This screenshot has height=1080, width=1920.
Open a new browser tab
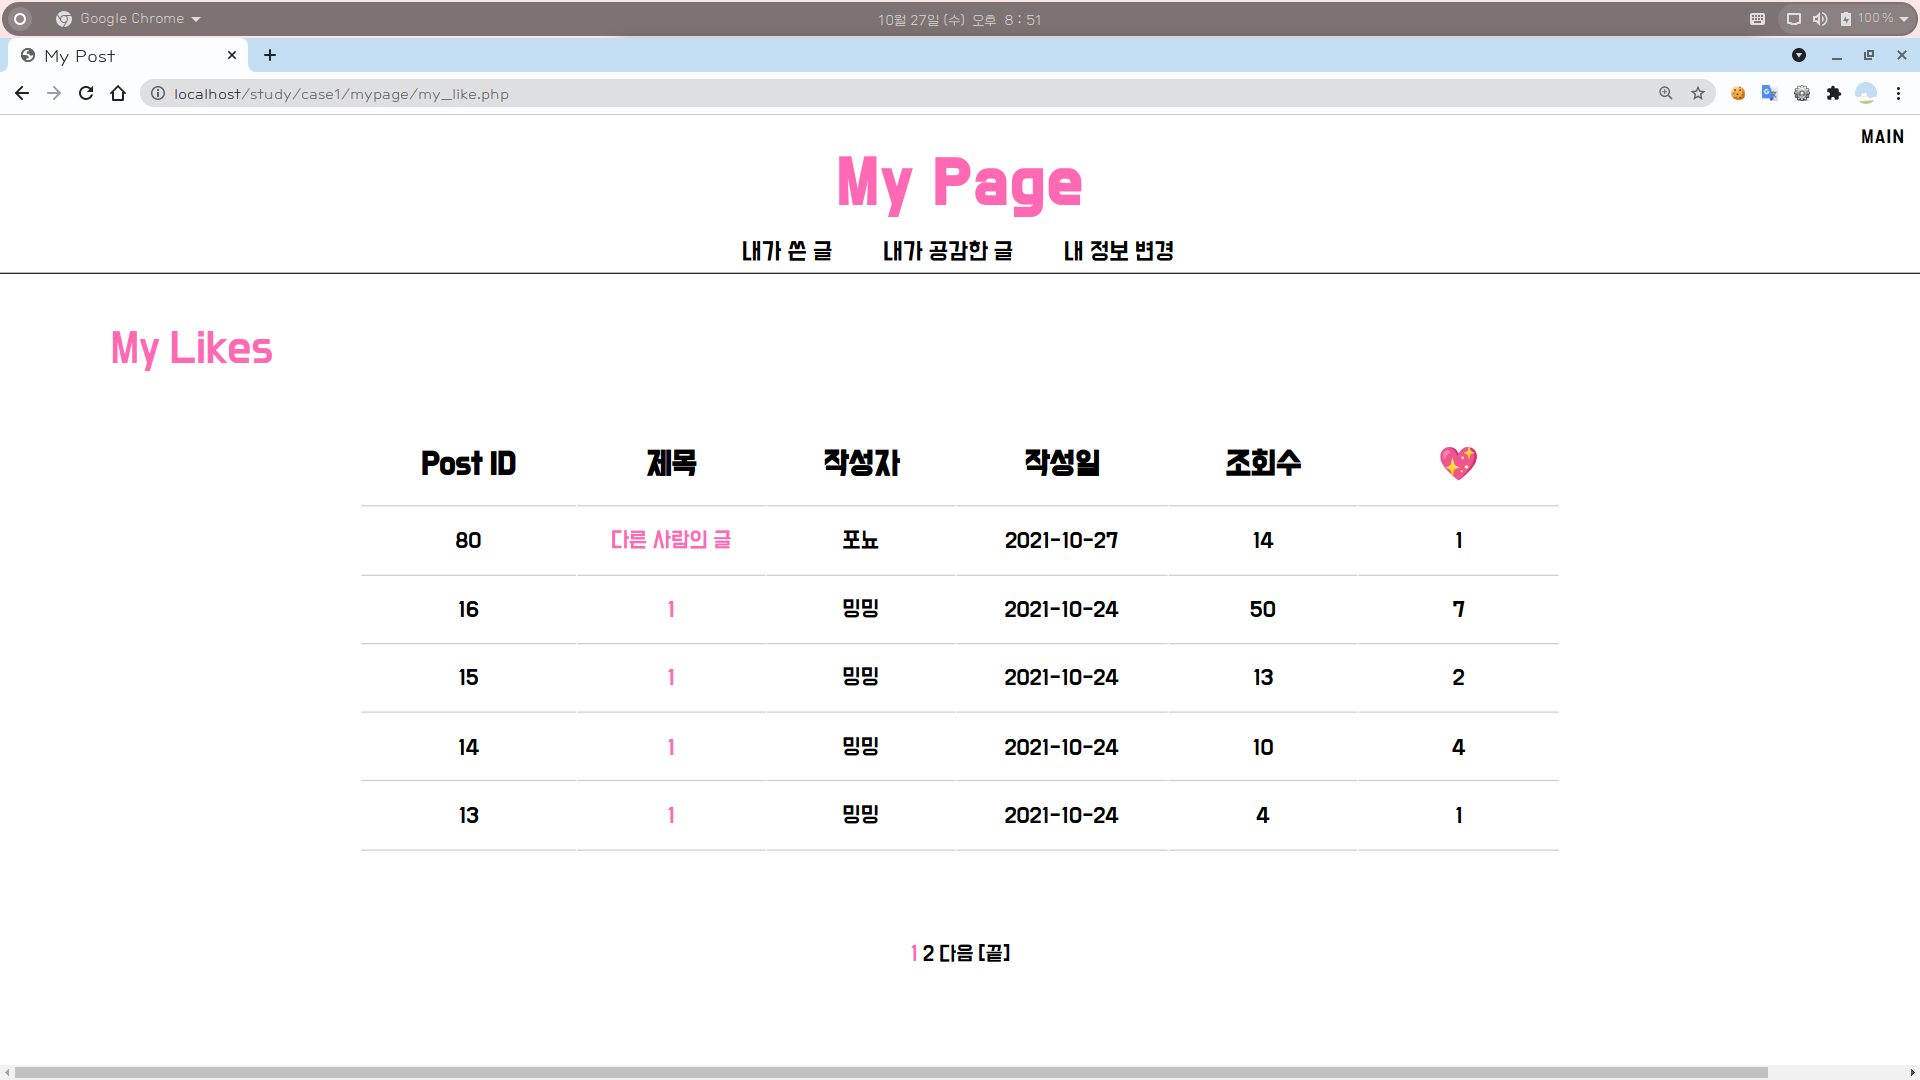click(270, 56)
